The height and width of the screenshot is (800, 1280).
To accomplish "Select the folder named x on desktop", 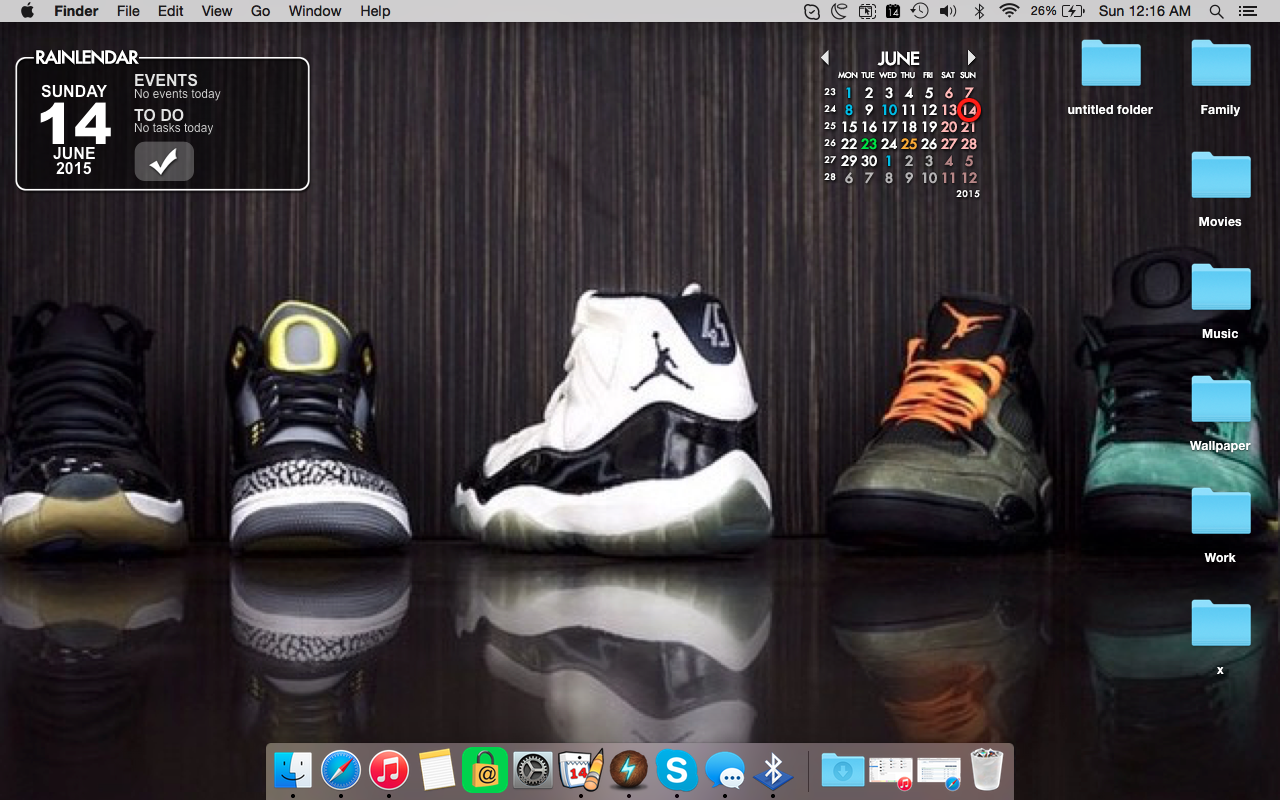I will tap(1220, 638).
